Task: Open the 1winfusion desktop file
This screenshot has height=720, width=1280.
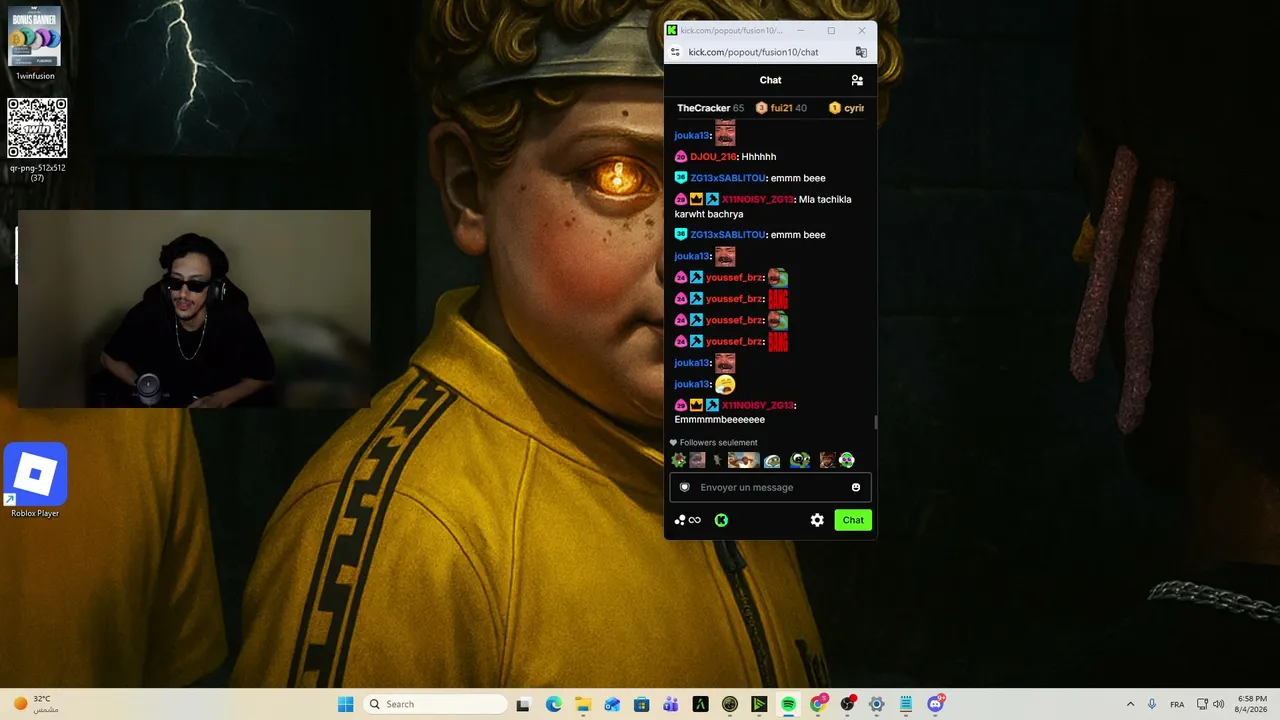Action: coord(35,43)
